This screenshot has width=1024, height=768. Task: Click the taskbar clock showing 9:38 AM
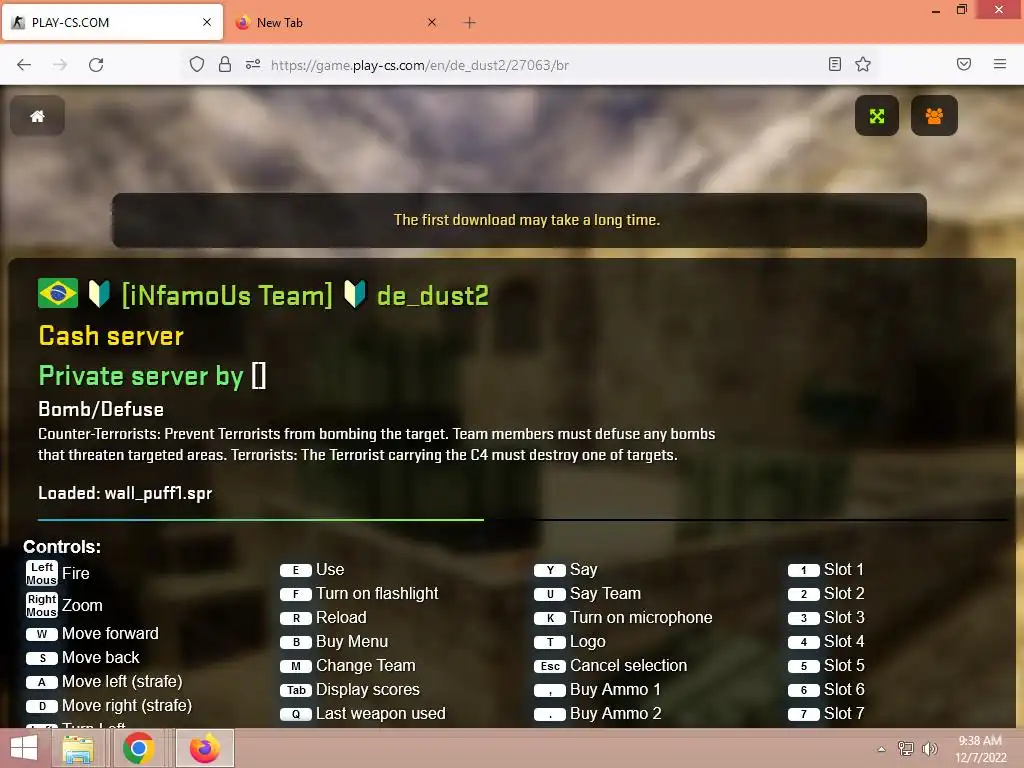coord(980,748)
